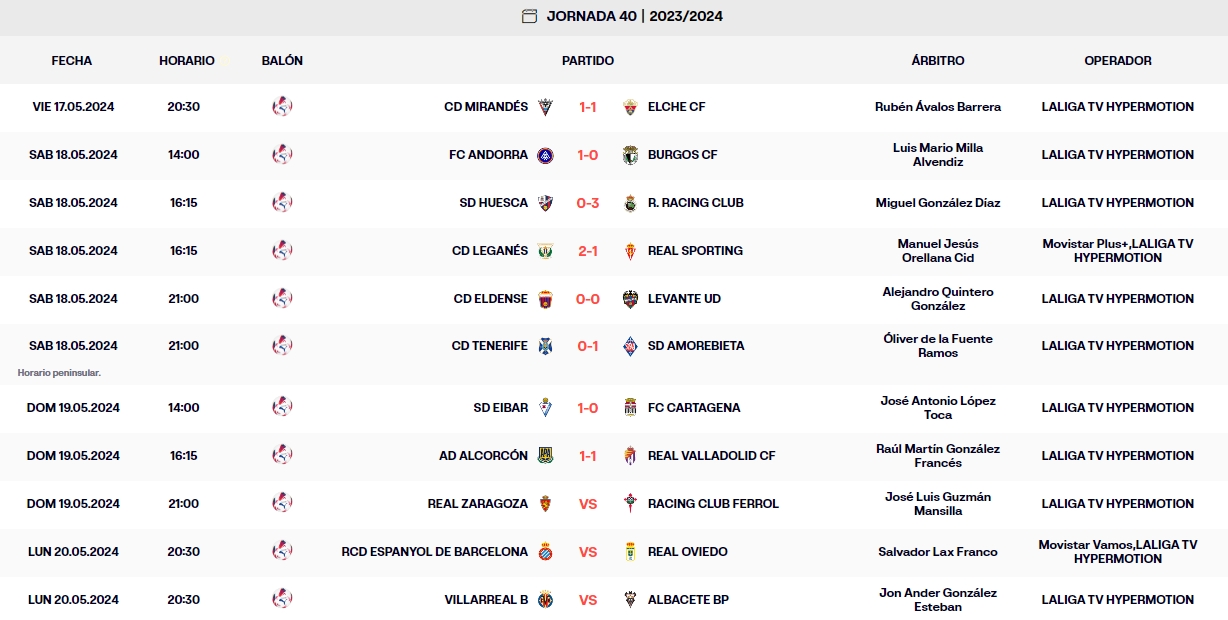Click the ÁRBITRO column header
Image resolution: width=1228 pixels, height=620 pixels.
coord(938,61)
